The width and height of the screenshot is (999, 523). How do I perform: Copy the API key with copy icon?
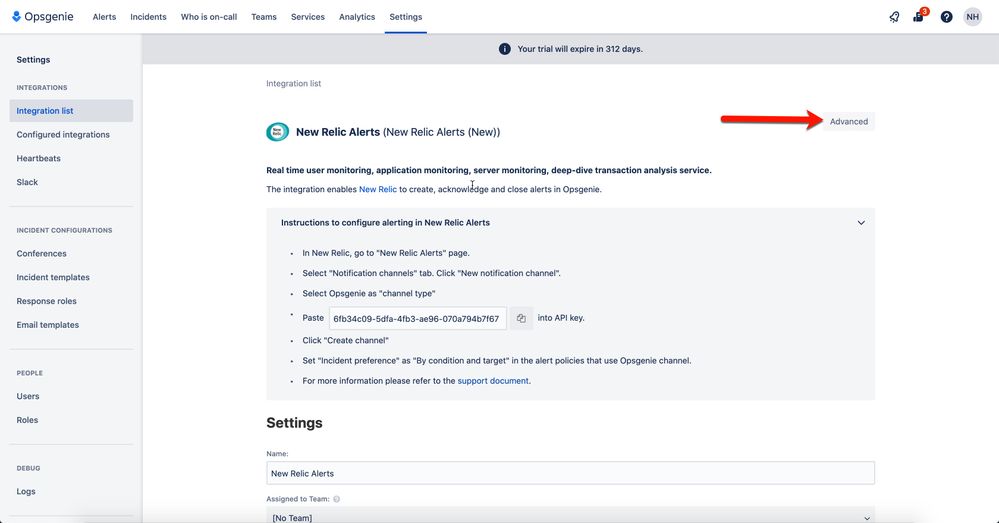pyautogui.click(x=521, y=318)
